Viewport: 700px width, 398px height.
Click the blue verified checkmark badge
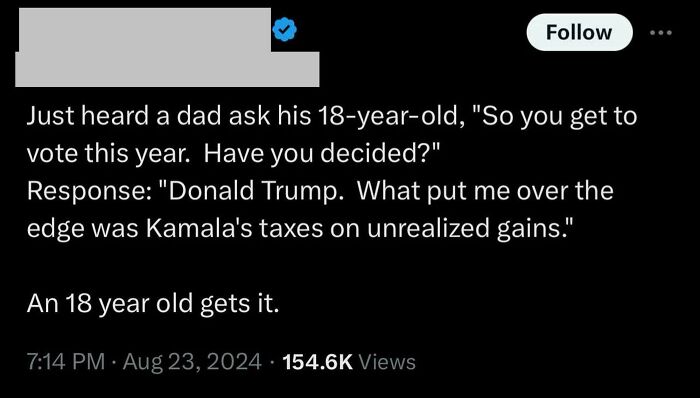(x=284, y=31)
